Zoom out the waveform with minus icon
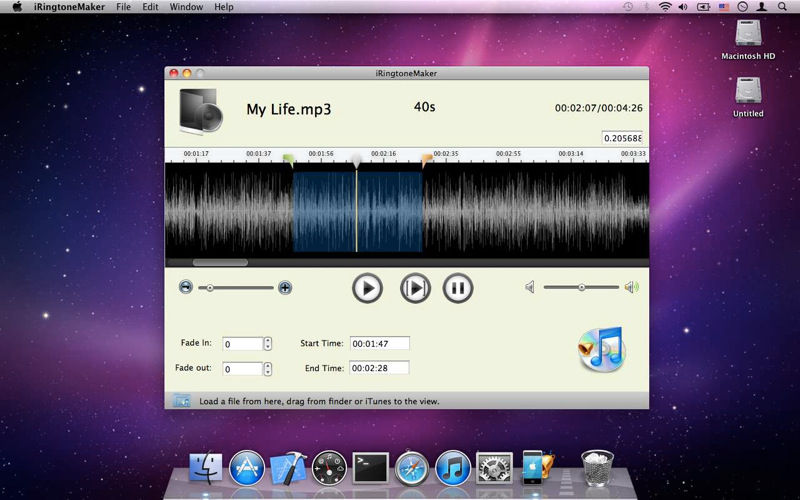This screenshot has height=500, width=800. tap(186, 287)
